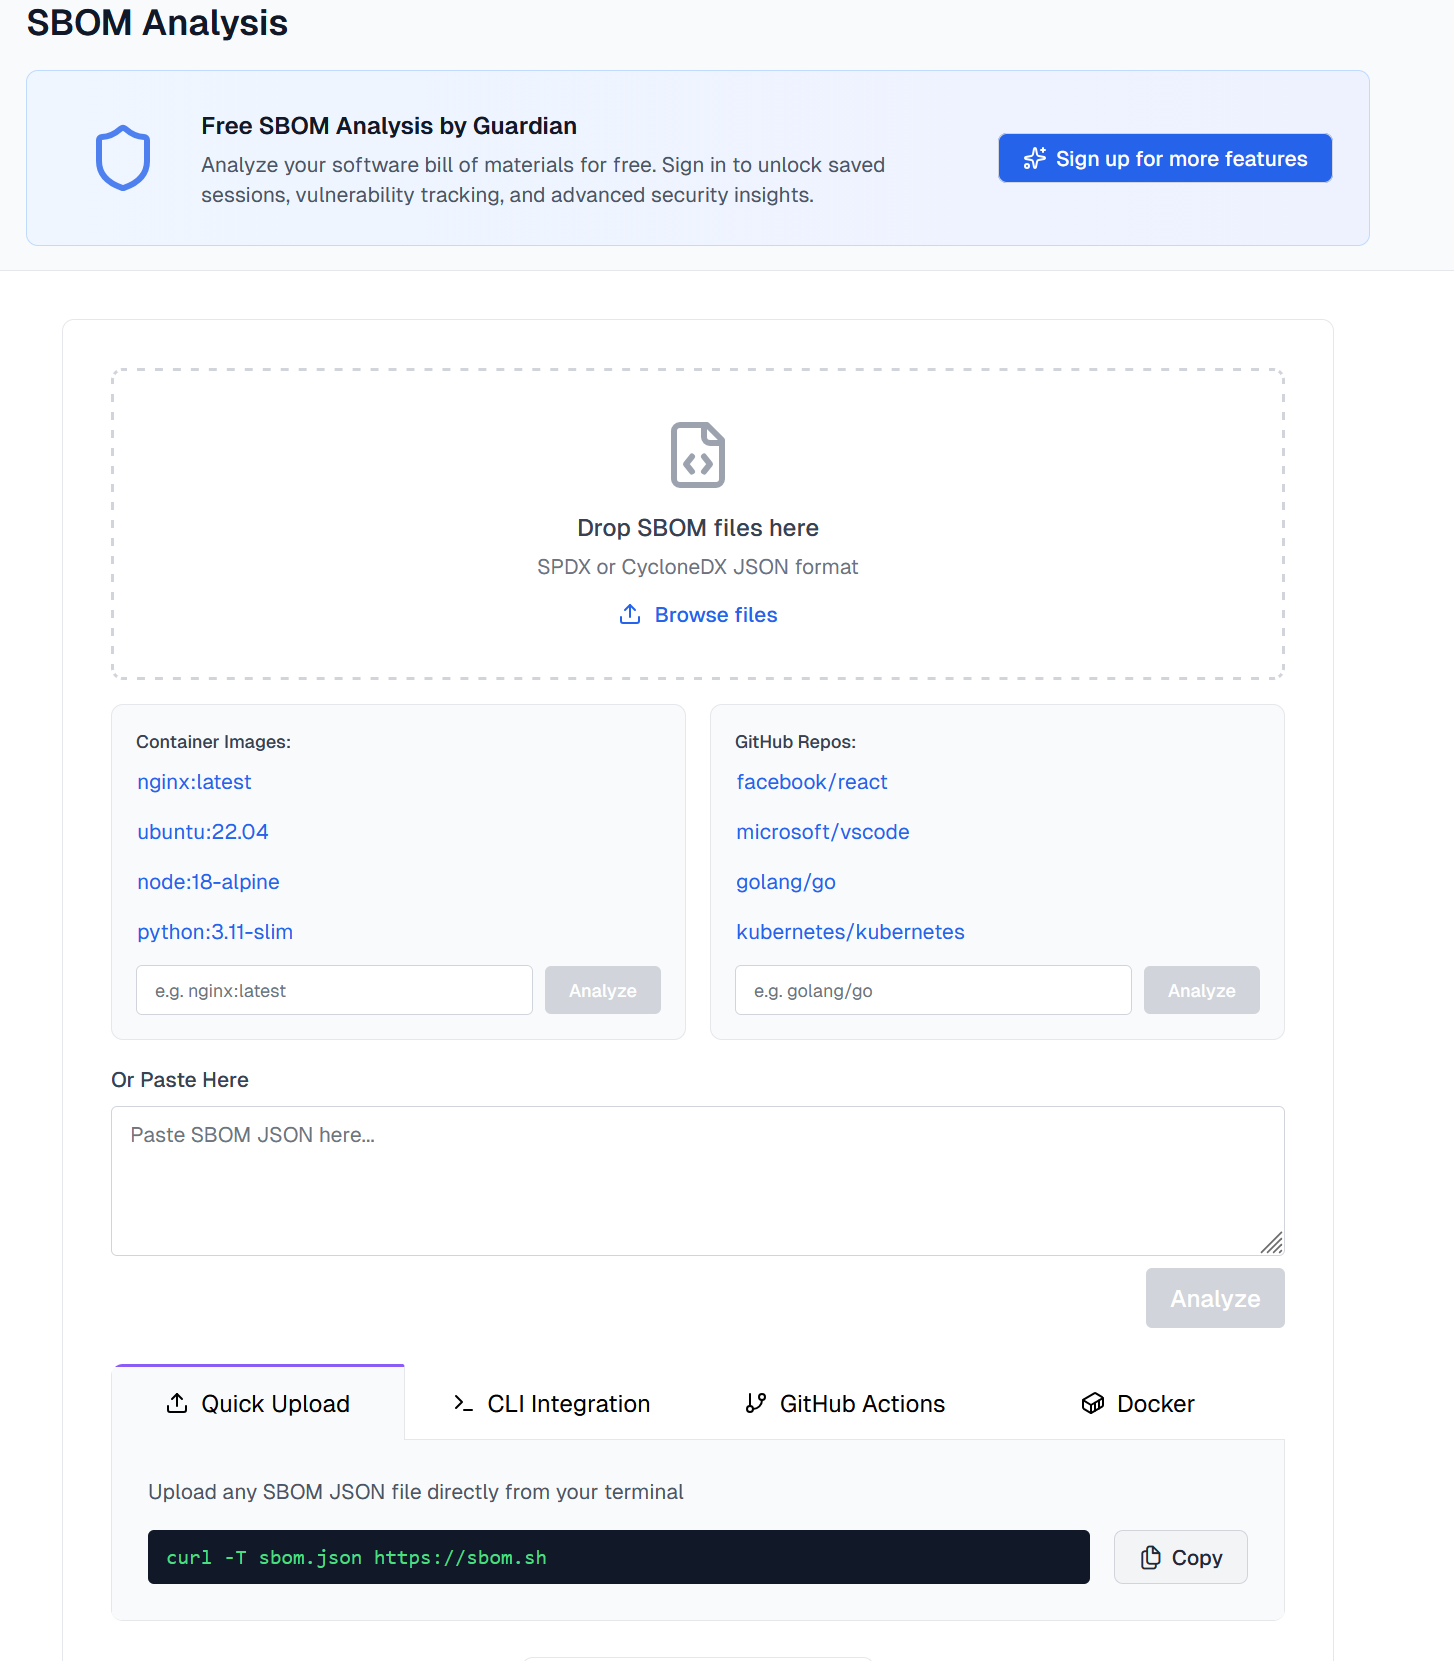Click the GitHub Actions branch icon

click(756, 1403)
